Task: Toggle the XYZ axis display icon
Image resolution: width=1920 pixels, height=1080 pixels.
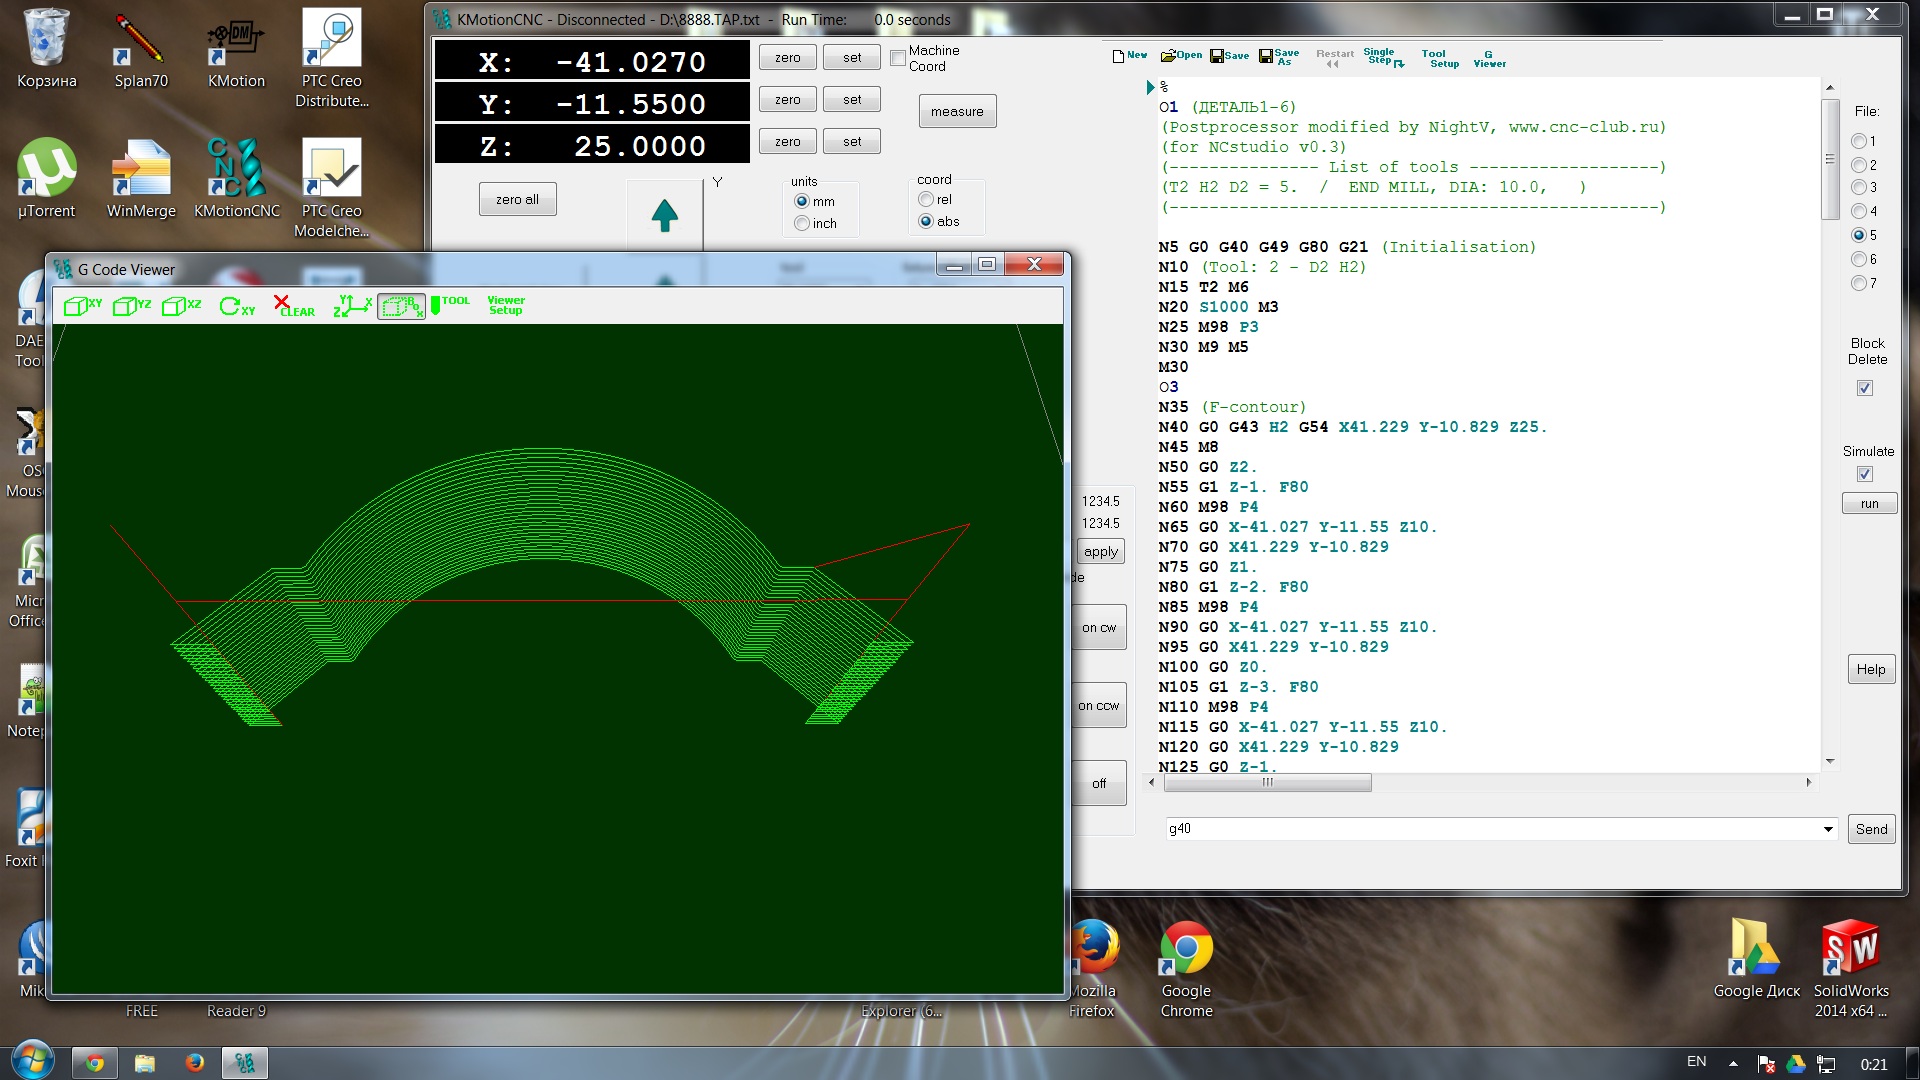Action: coord(352,306)
